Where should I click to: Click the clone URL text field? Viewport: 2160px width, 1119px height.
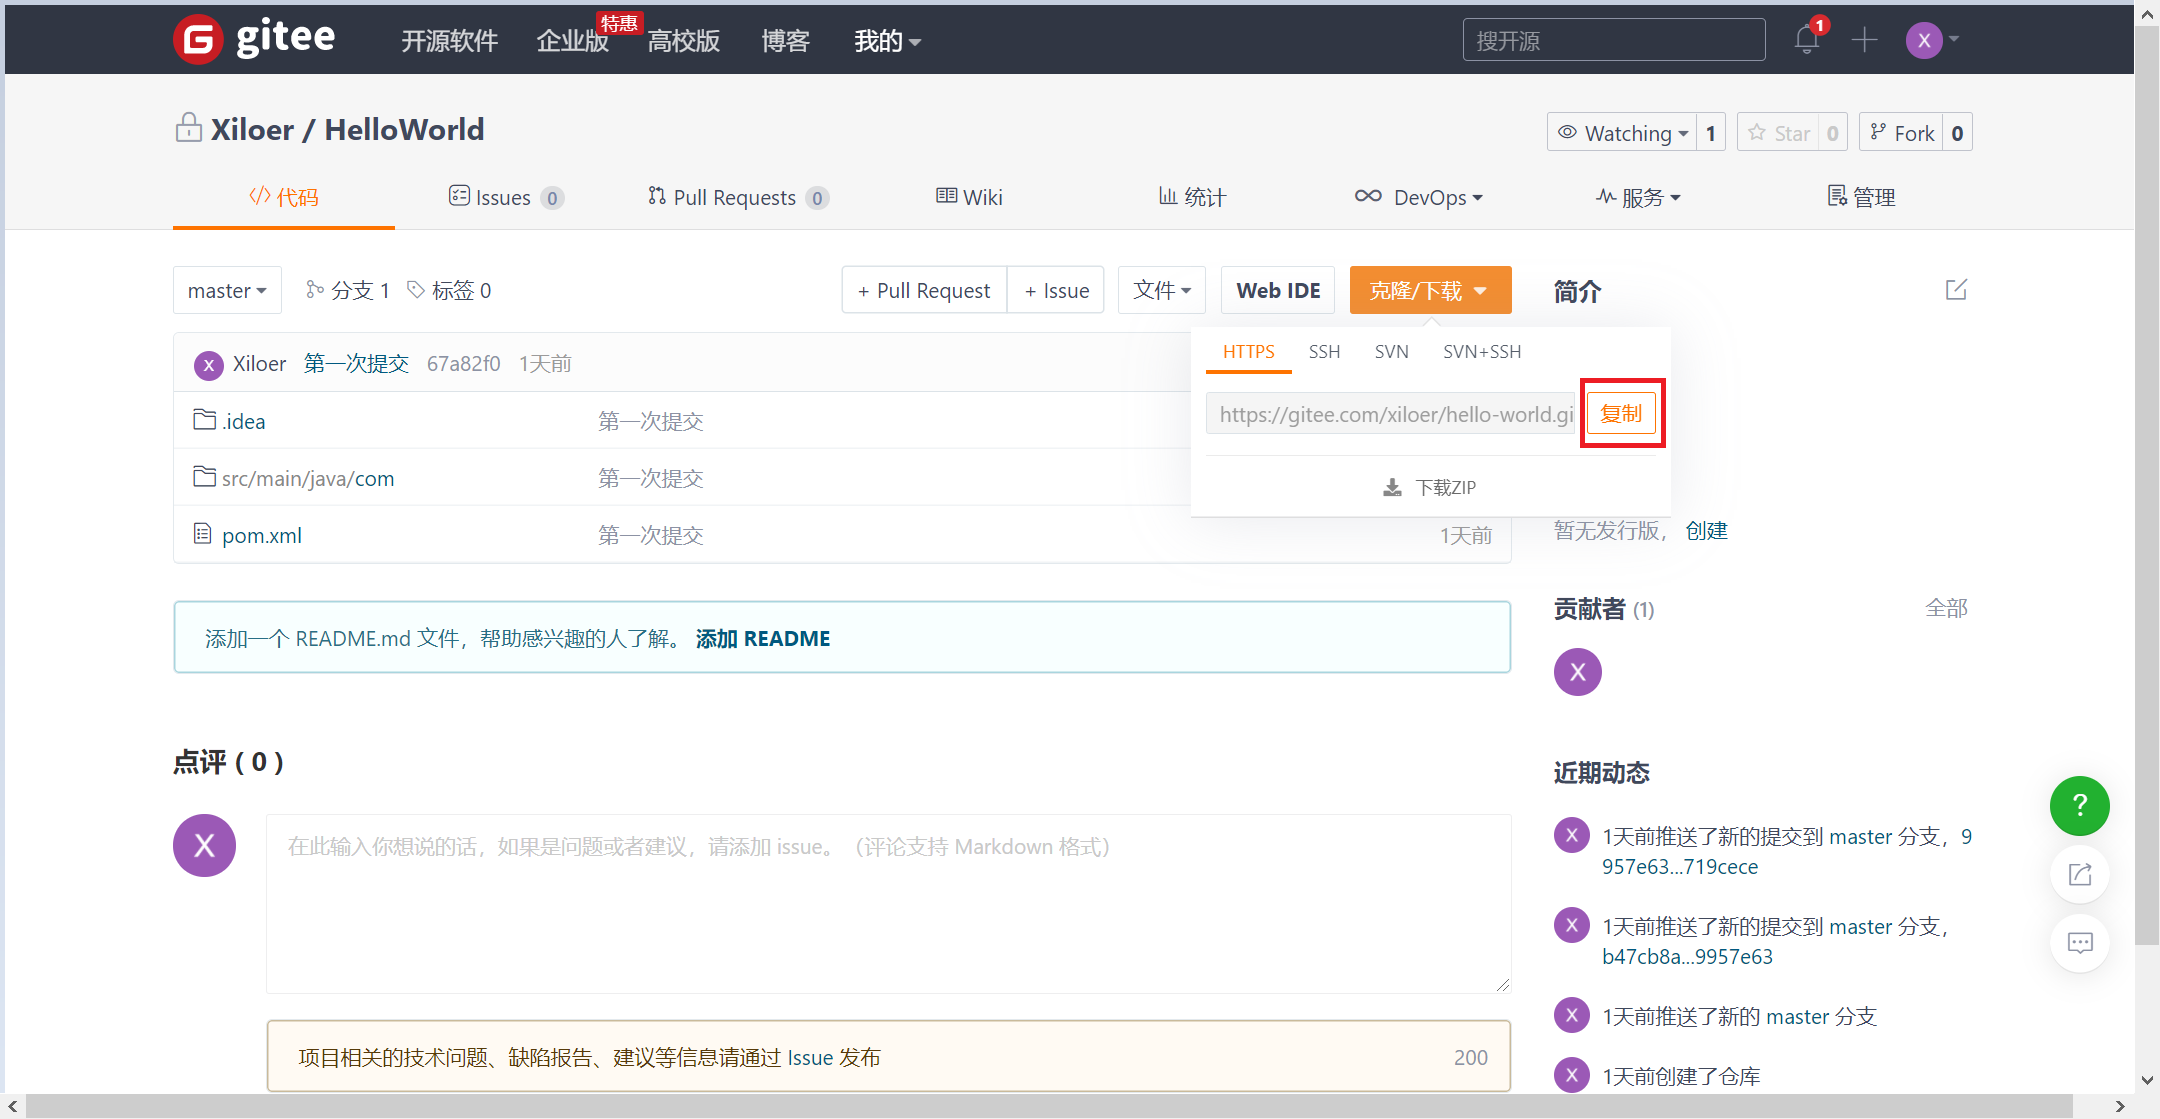click(1391, 413)
